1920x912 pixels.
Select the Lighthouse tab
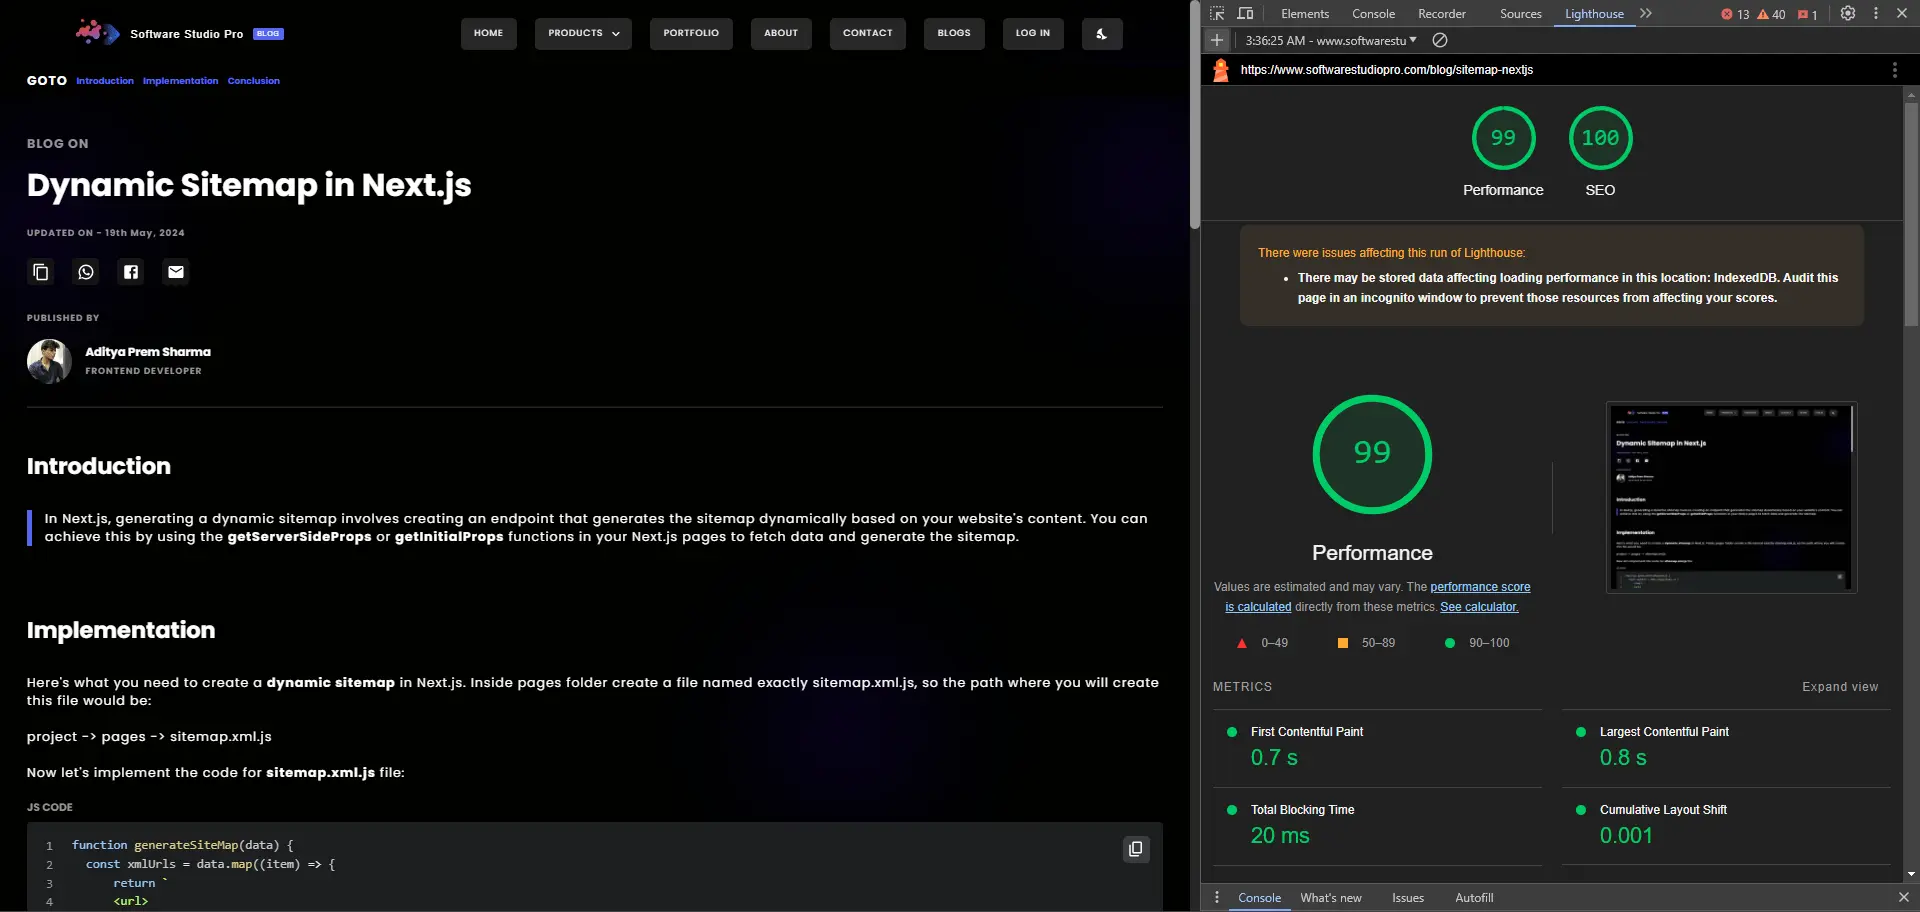tap(1594, 14)
